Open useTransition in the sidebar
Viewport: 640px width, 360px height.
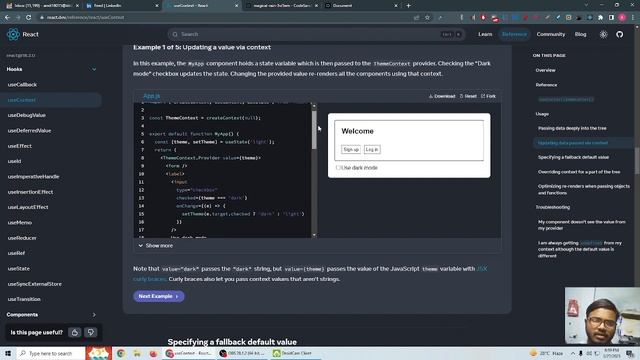coord(24,299)
